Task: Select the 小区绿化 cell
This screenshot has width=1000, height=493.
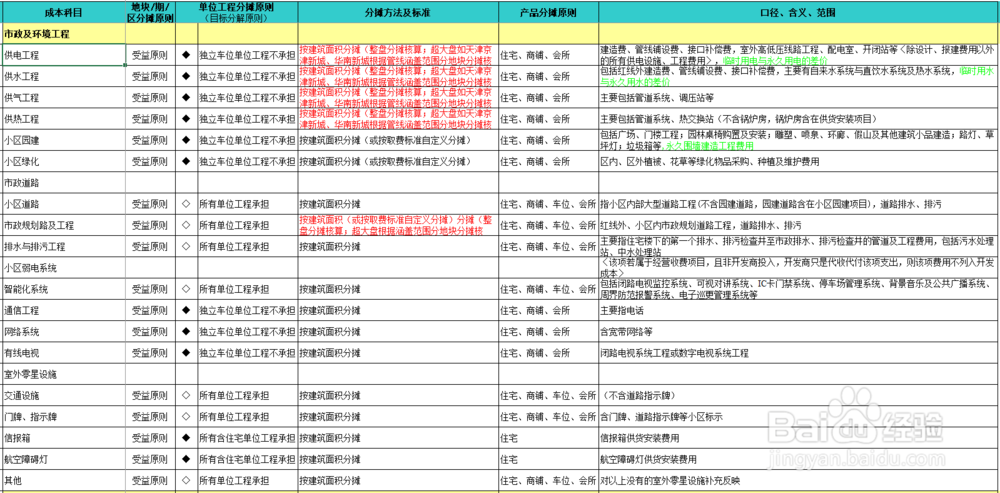Action: pos(62,161)
